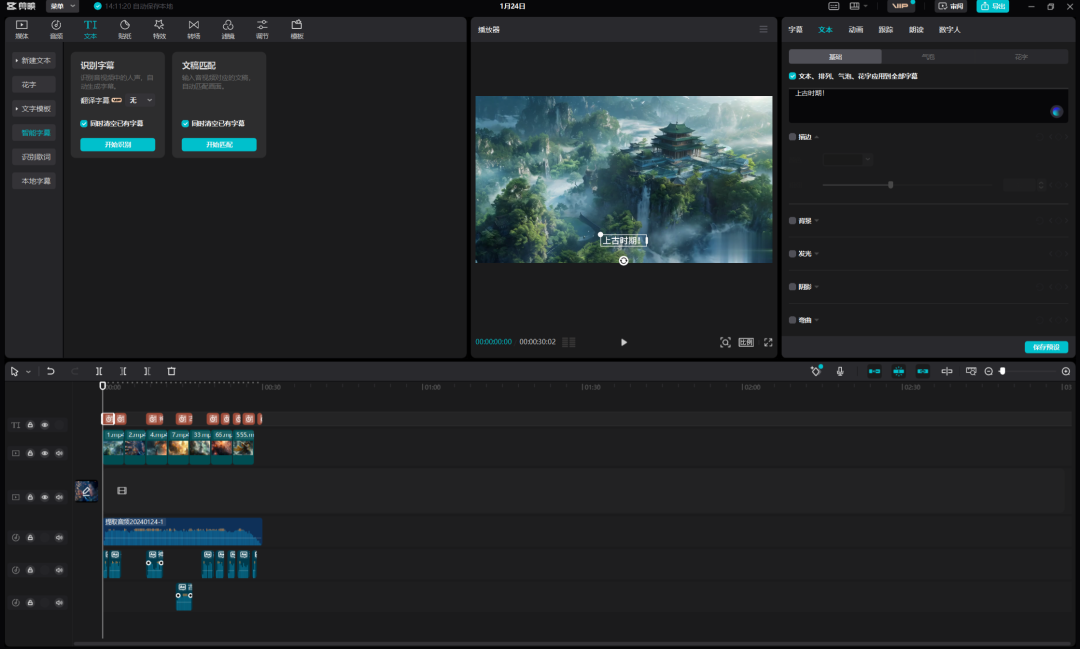The image size is (1080, 649).
Task: Select the 气泡 bubble sub-tab
Action: click(928, 57)
